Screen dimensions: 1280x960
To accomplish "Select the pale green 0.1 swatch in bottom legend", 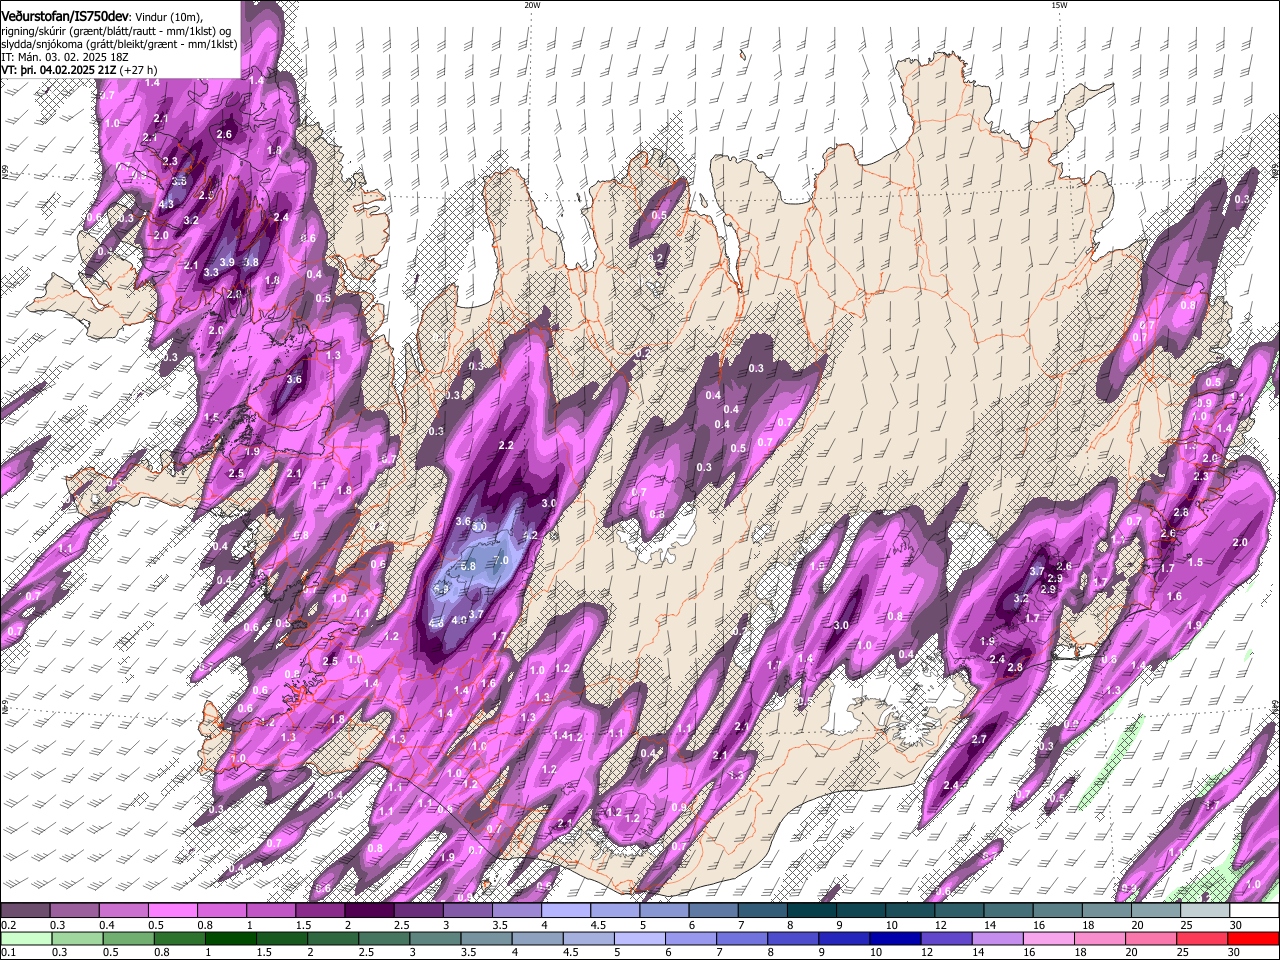I will (x=26, y=938).
